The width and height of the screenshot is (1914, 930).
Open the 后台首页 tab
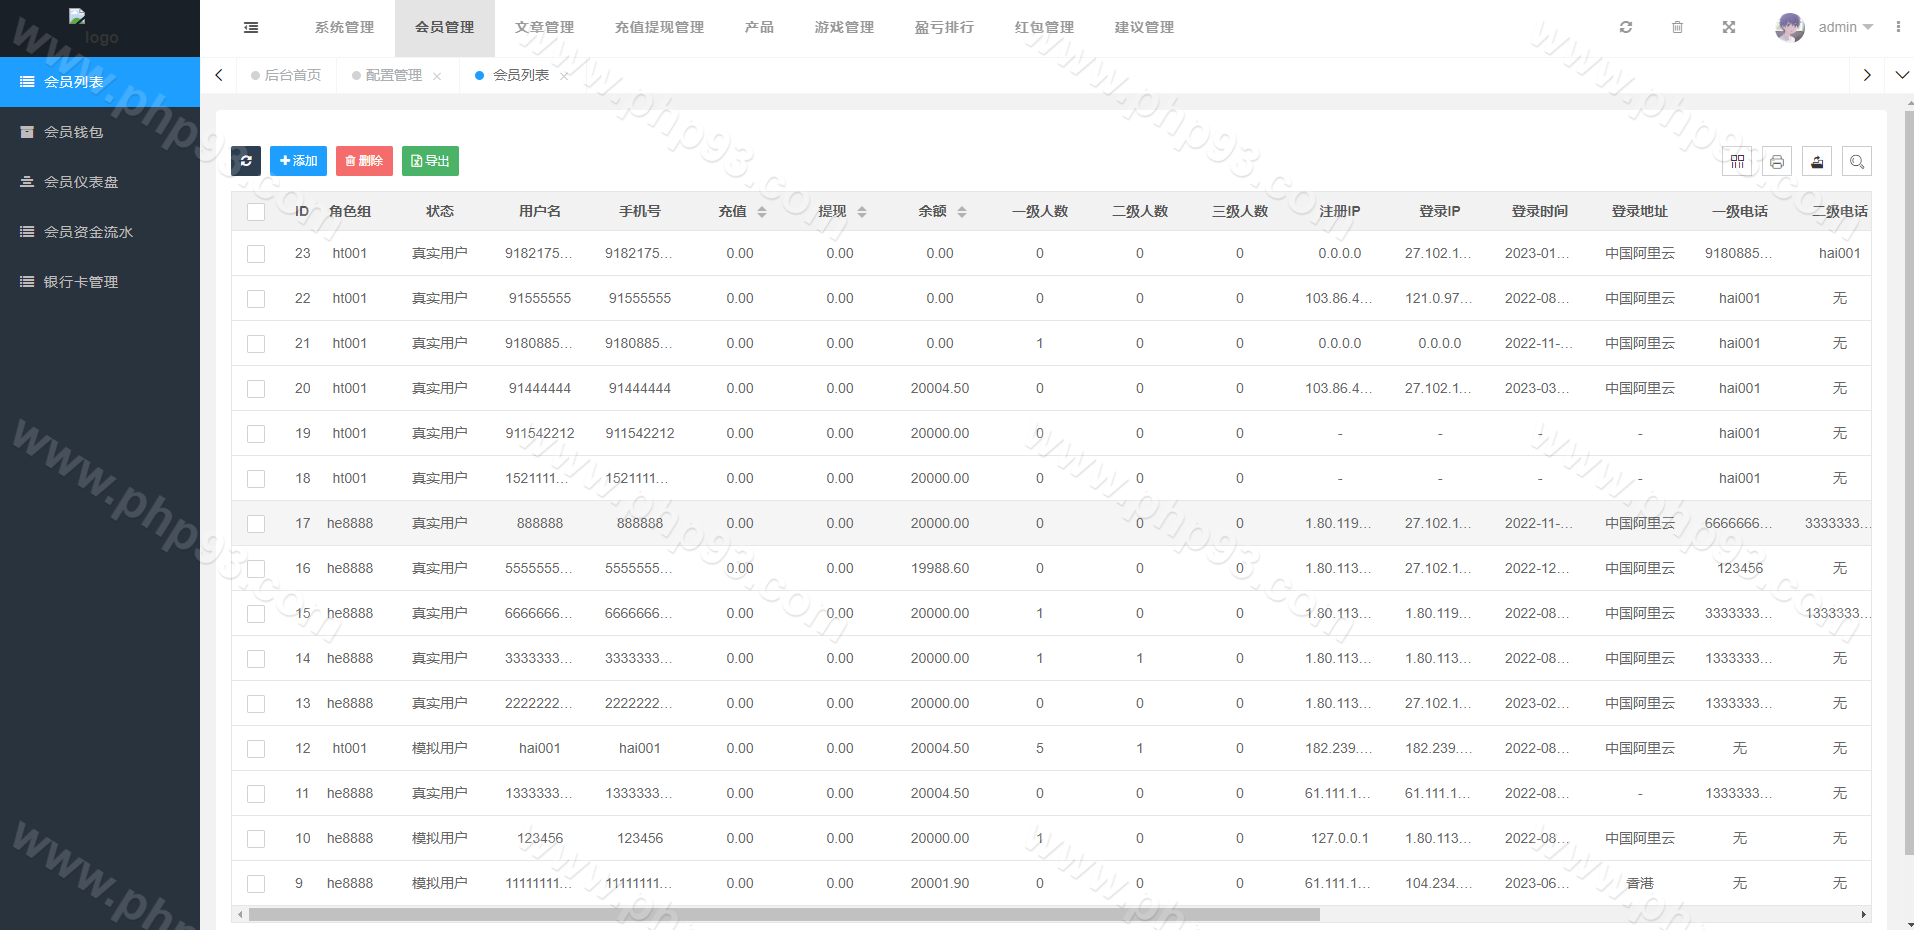click(292, 75)
